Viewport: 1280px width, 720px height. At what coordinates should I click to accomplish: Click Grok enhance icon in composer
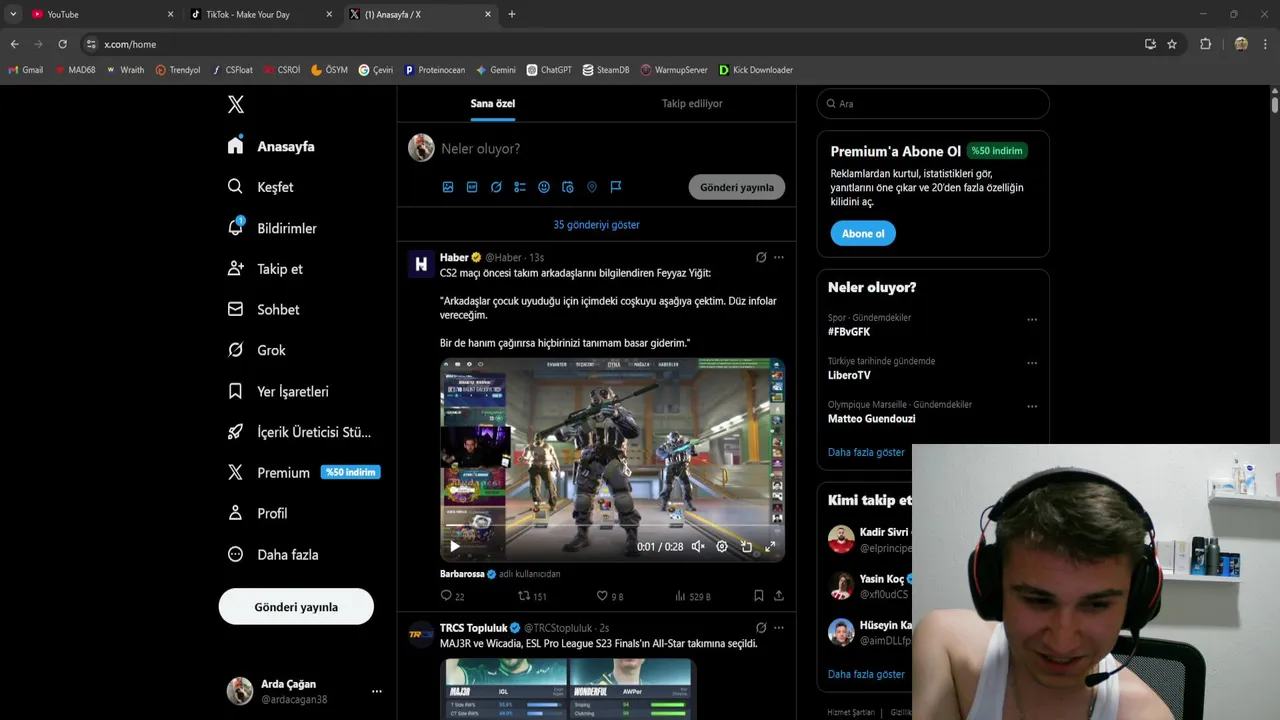point(496,187)
